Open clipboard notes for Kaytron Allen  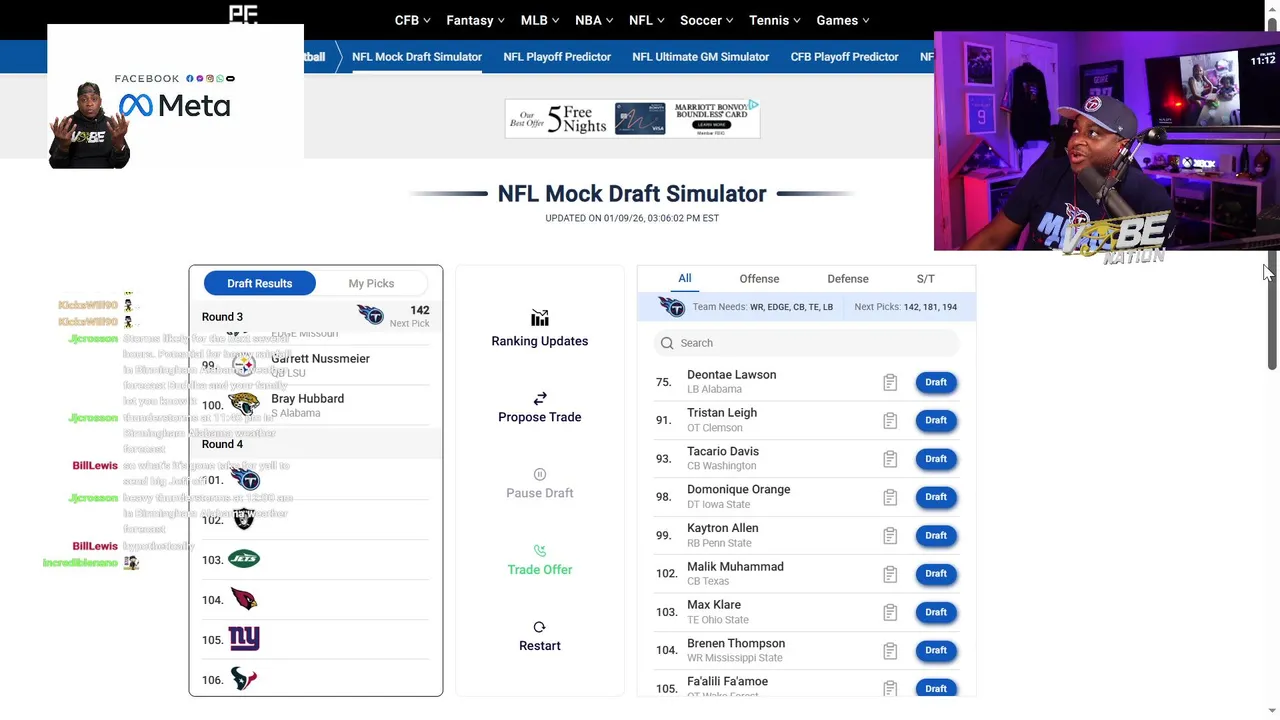[890, 535]
